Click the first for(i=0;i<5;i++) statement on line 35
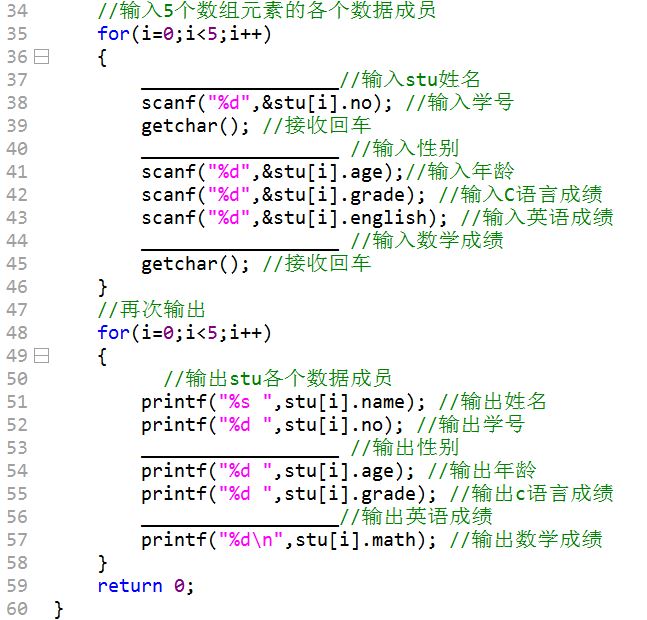Viewport: 647px width, 620px height. pyautogui.click(x=184, y=34)
